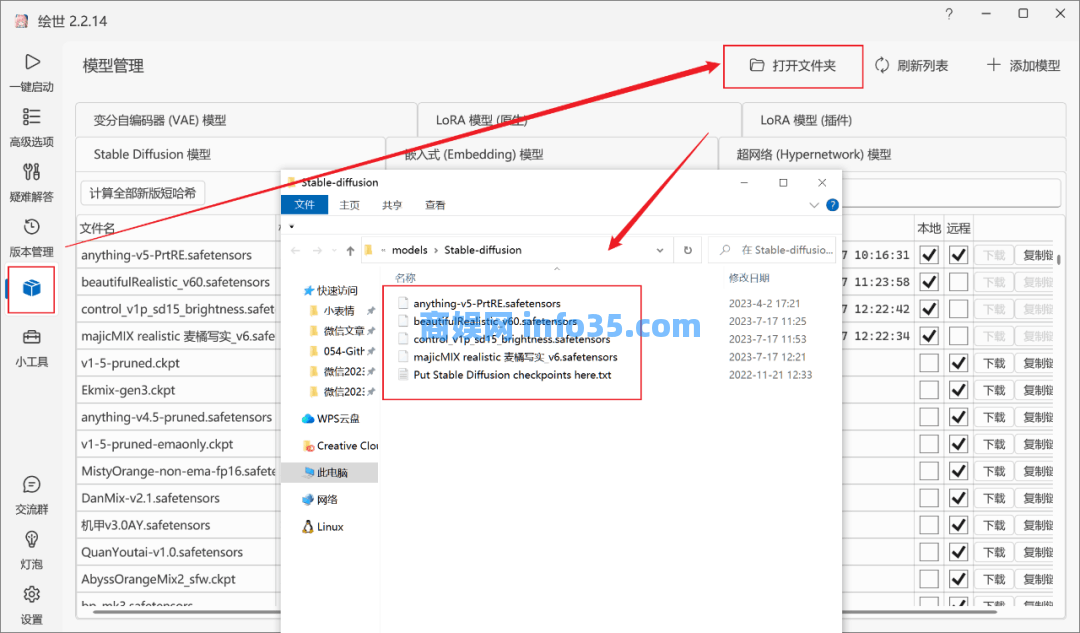Click the Explorer search Stable-diffusion field
The height and width of the screenshot is (633, 1080).
pos(774,250)
